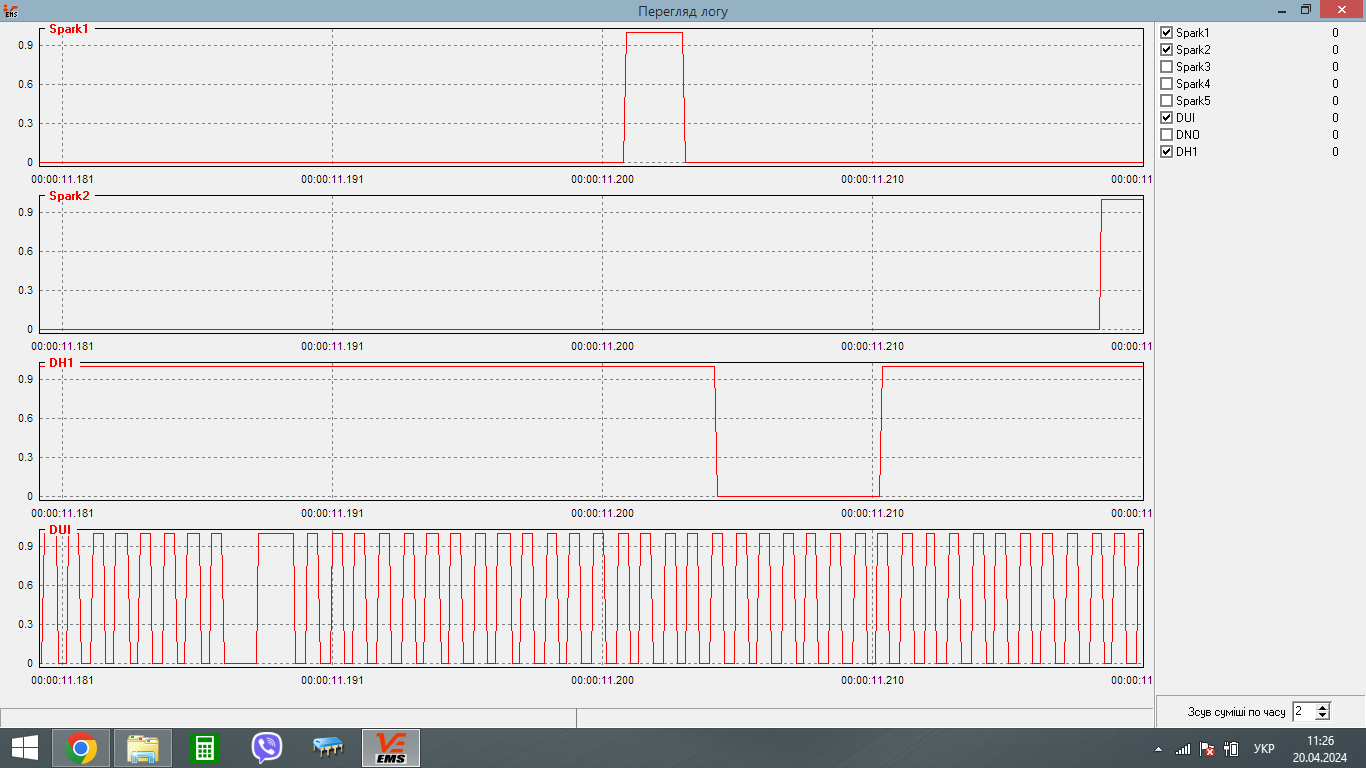The height and width of the screenshot is (768, 1366).
Task: Click the Action Center flag tray icon
Action: tap(1207, 749)
